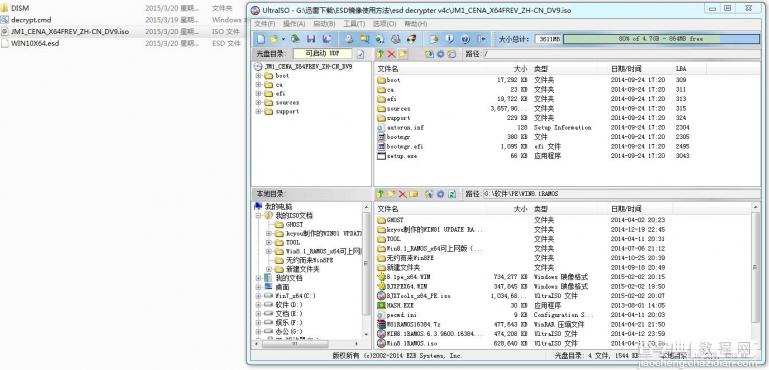The image size is (769, 370).
Task: Click the green Up arrow in local pane toolbar
Action: pyautogui.click(x=380, y=194)
